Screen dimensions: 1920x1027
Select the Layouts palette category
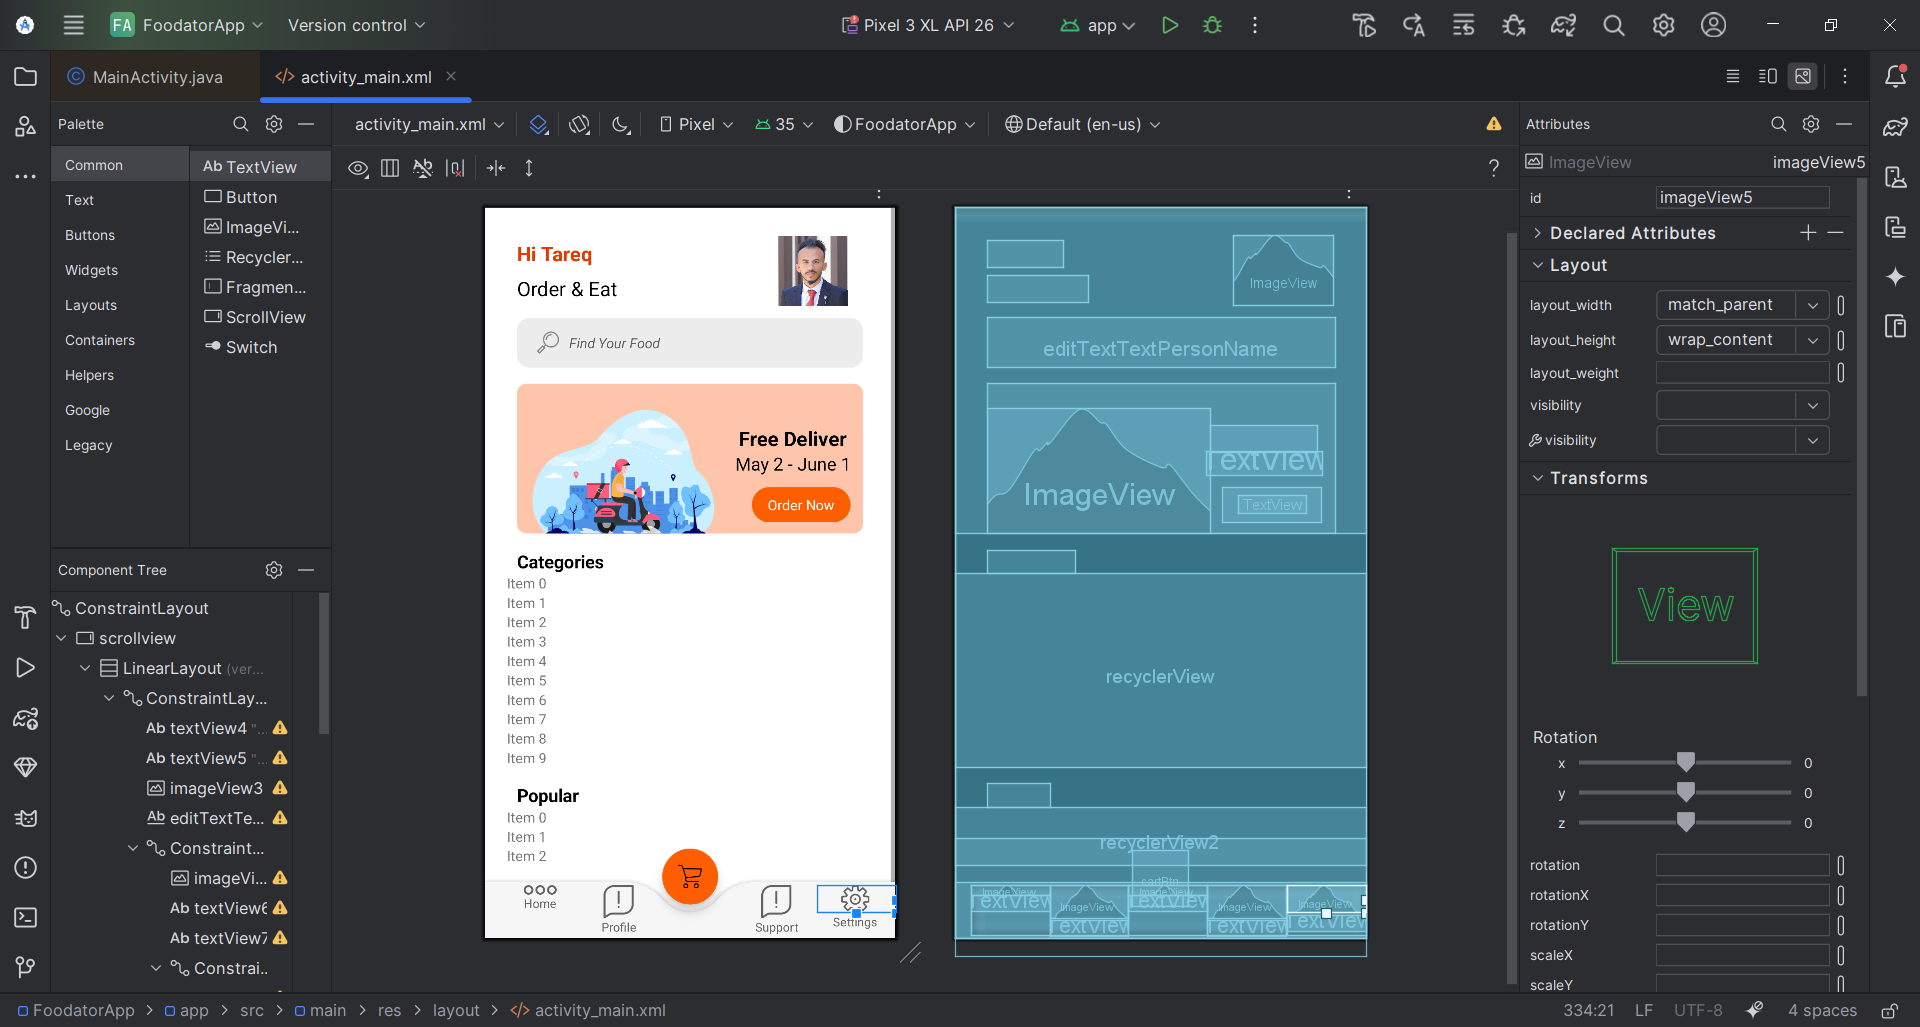coord(91,305)
